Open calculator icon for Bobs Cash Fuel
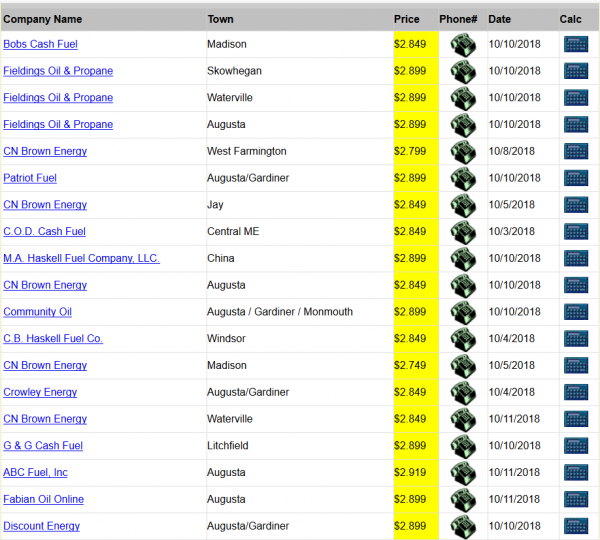Viewport: 600px width, 540px height. coord(575,45)
